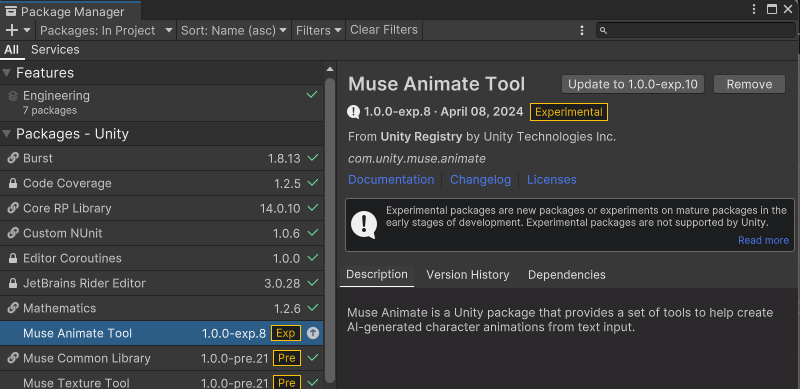Viewport: 800px width, 389px height.
Task: Click the JetBrains Rider Editor lock icon
Action: pyautogui.click(x=13, y=283)
